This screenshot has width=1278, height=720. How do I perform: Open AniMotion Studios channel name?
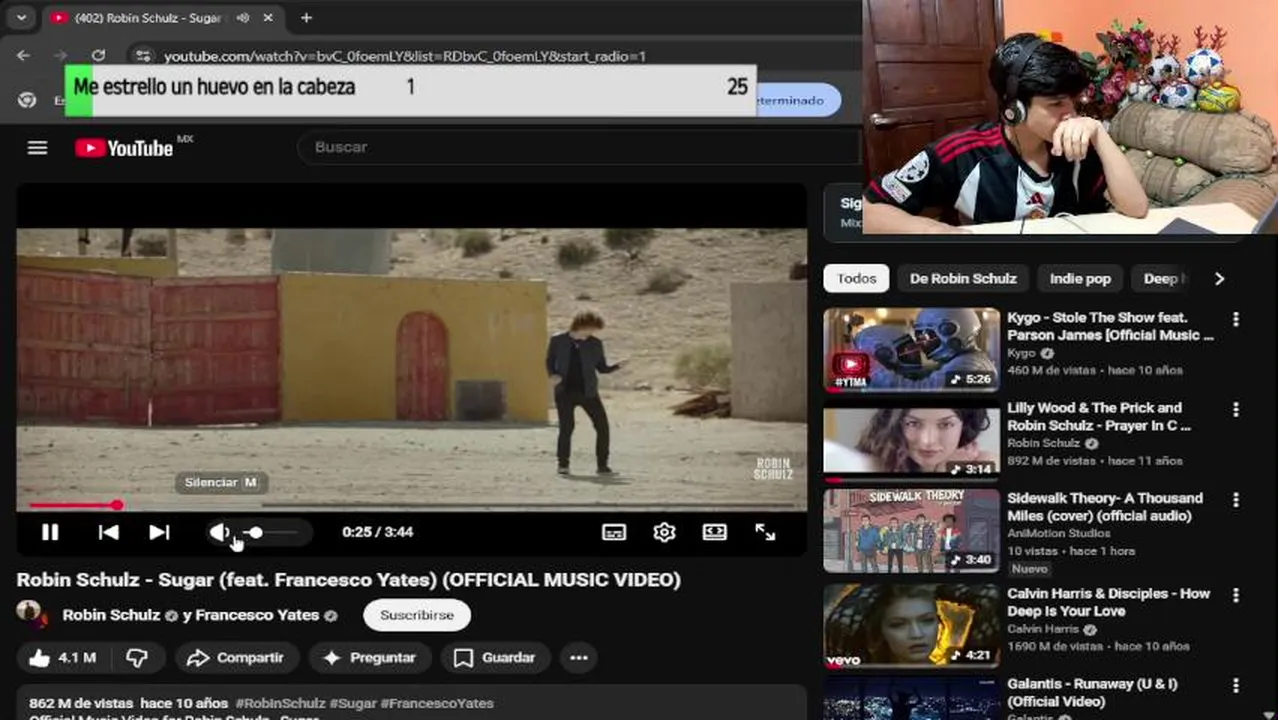[x=1057, y=534]
